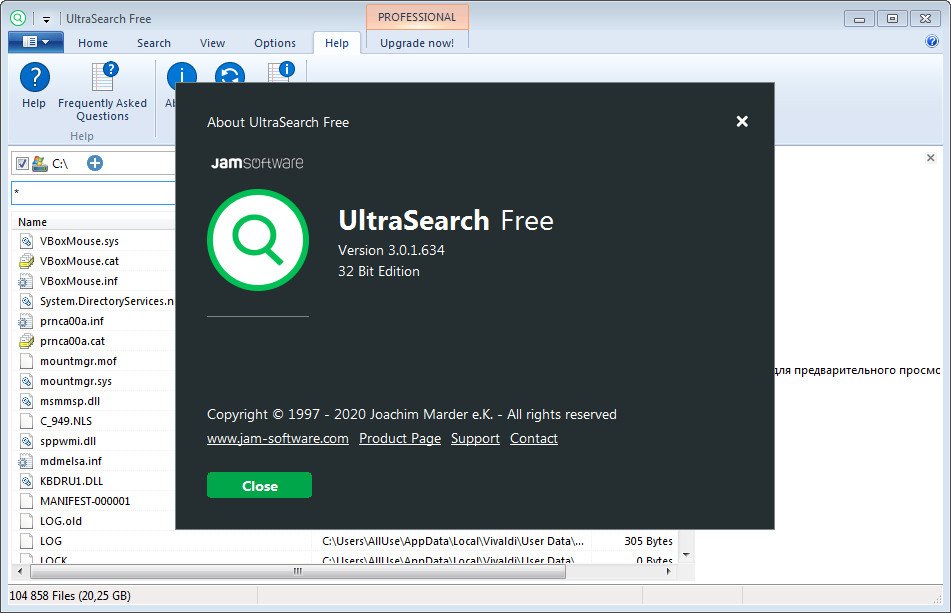Add a drive with the plus icon
Viewport: 951px width, 613px height.
95,163
